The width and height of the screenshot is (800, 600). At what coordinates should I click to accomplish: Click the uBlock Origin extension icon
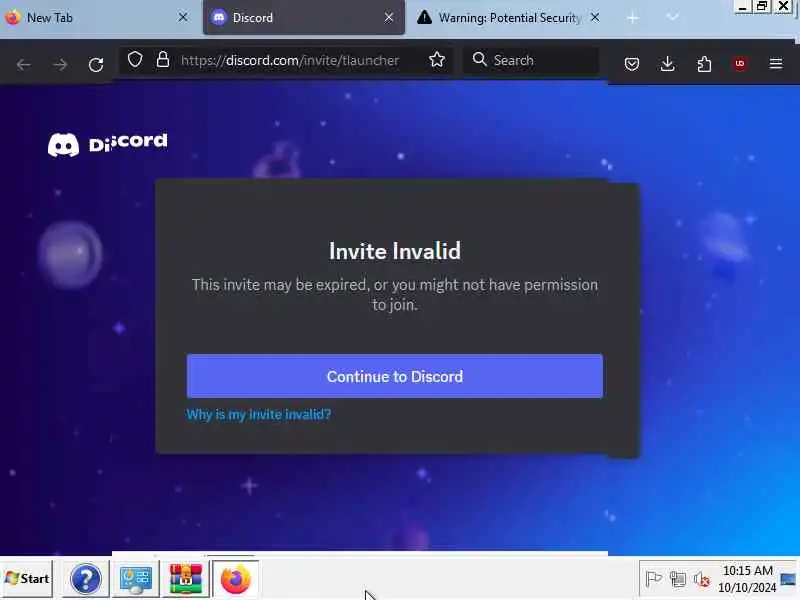(740, 64)
